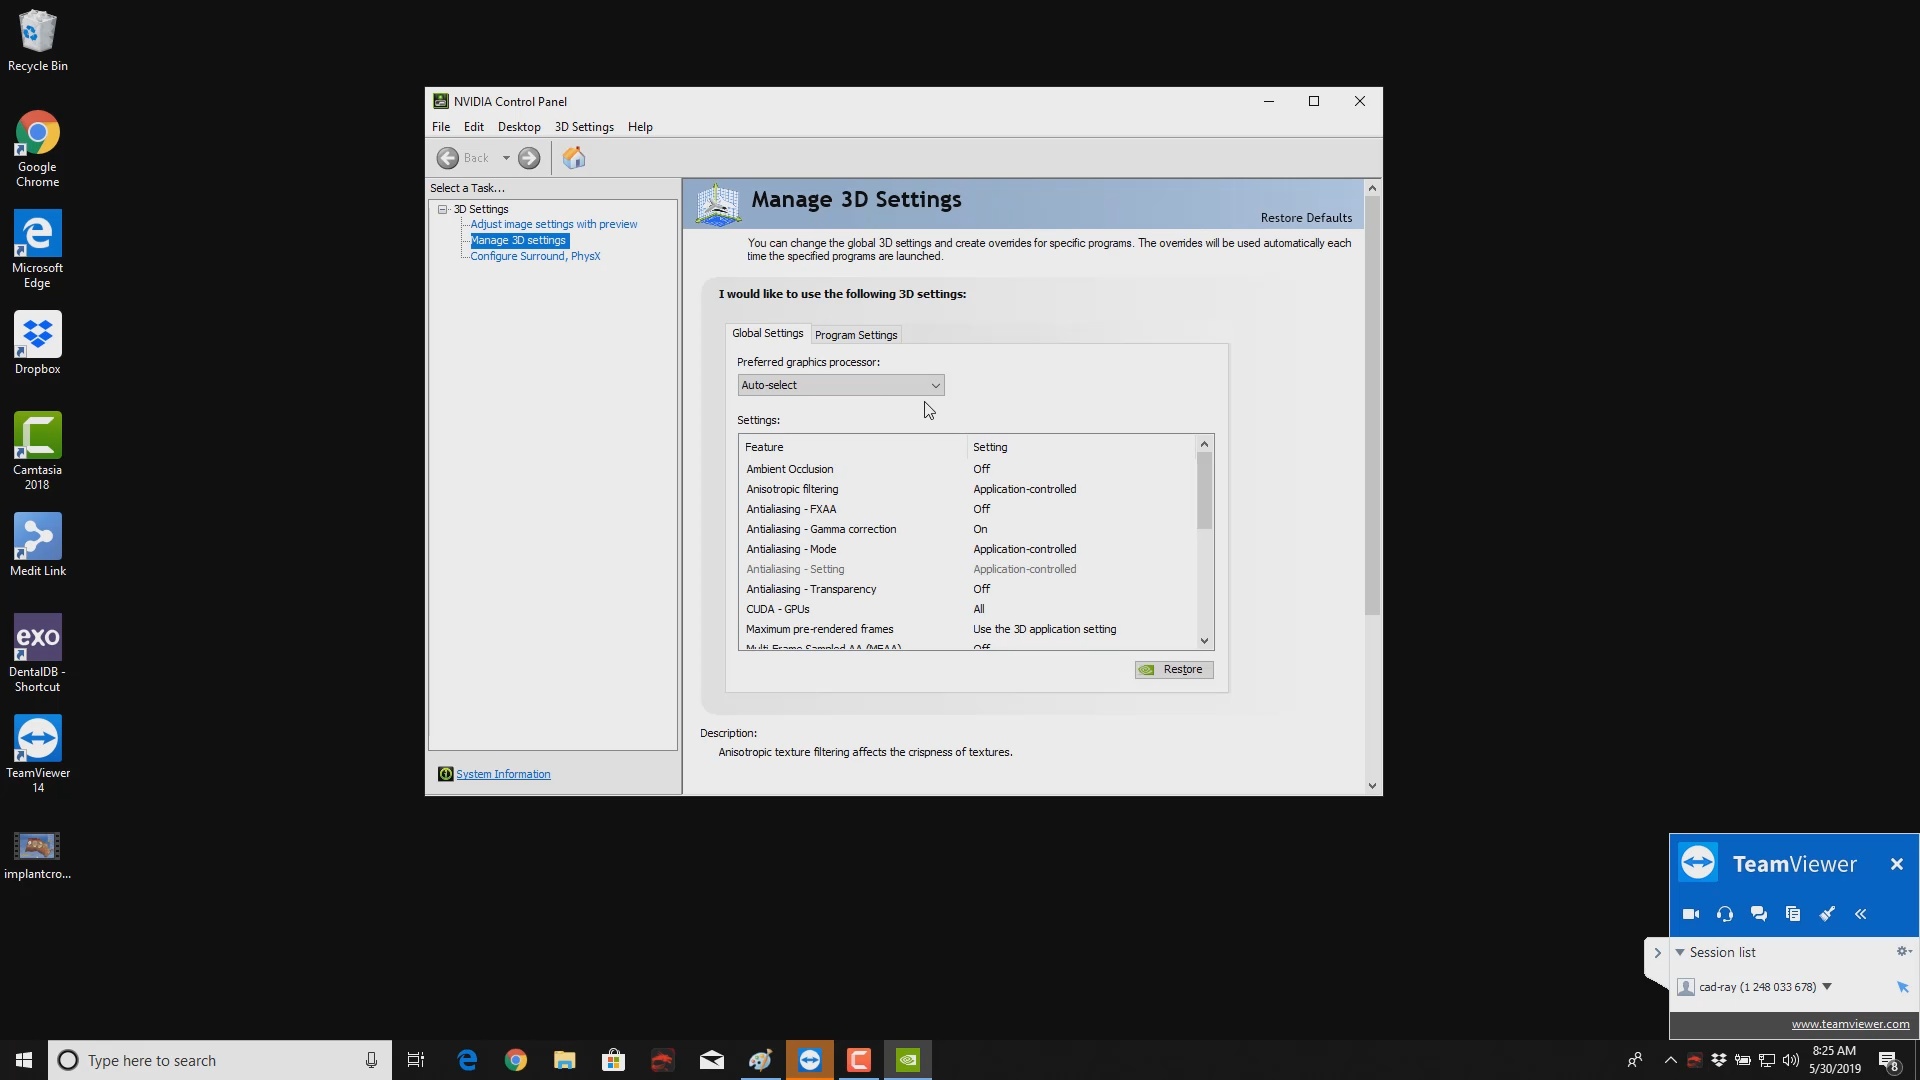Open Session list gear settings

click(x=1904, y=952)
